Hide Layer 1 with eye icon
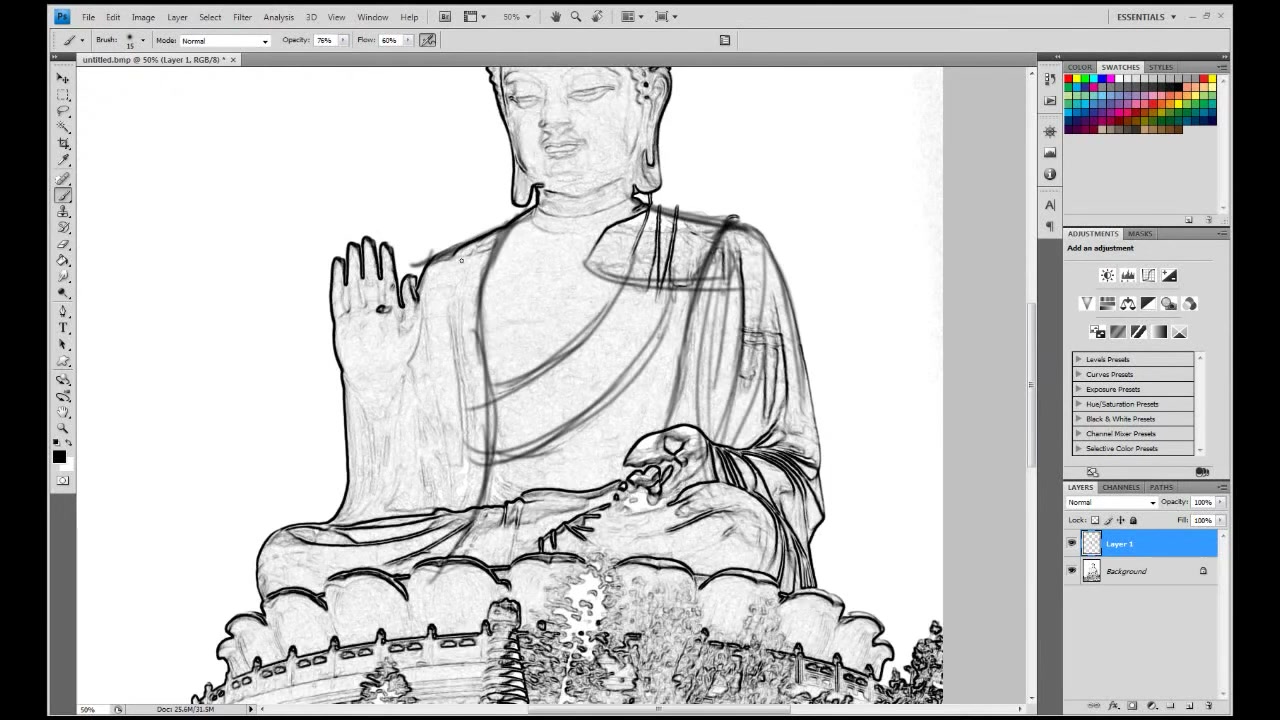This screenshot has width=1280, height=720. pos(1072,544)
